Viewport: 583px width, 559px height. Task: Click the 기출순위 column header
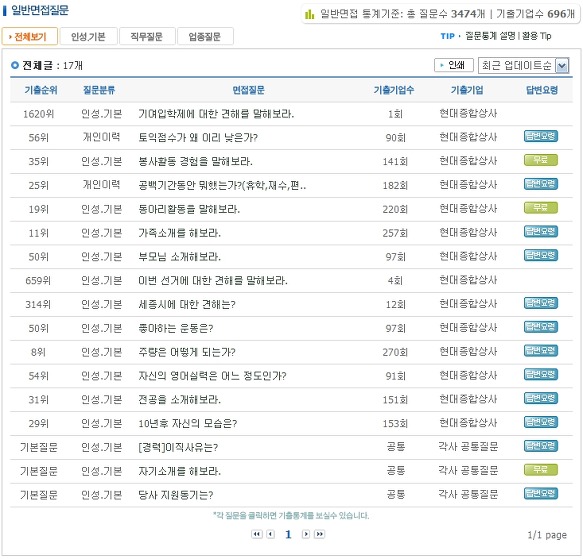pos(41,90)
